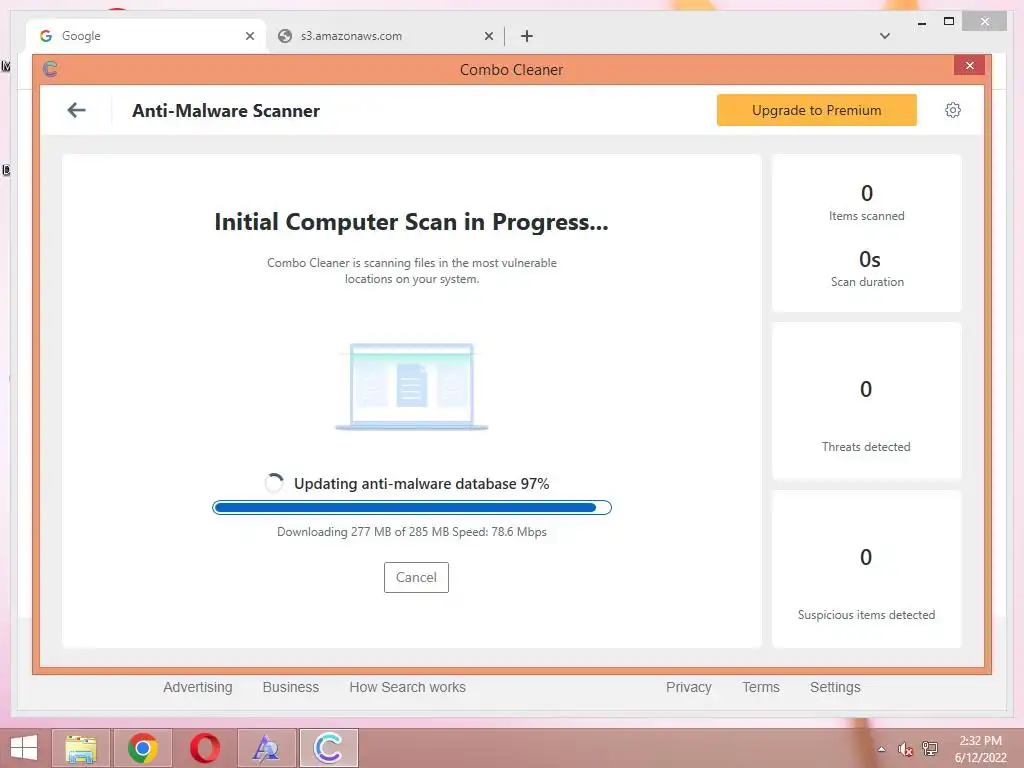The width and height of the screenshot is (1024, 768).
Task: Minimize the browser window
Action: click(x=921, y=22)
